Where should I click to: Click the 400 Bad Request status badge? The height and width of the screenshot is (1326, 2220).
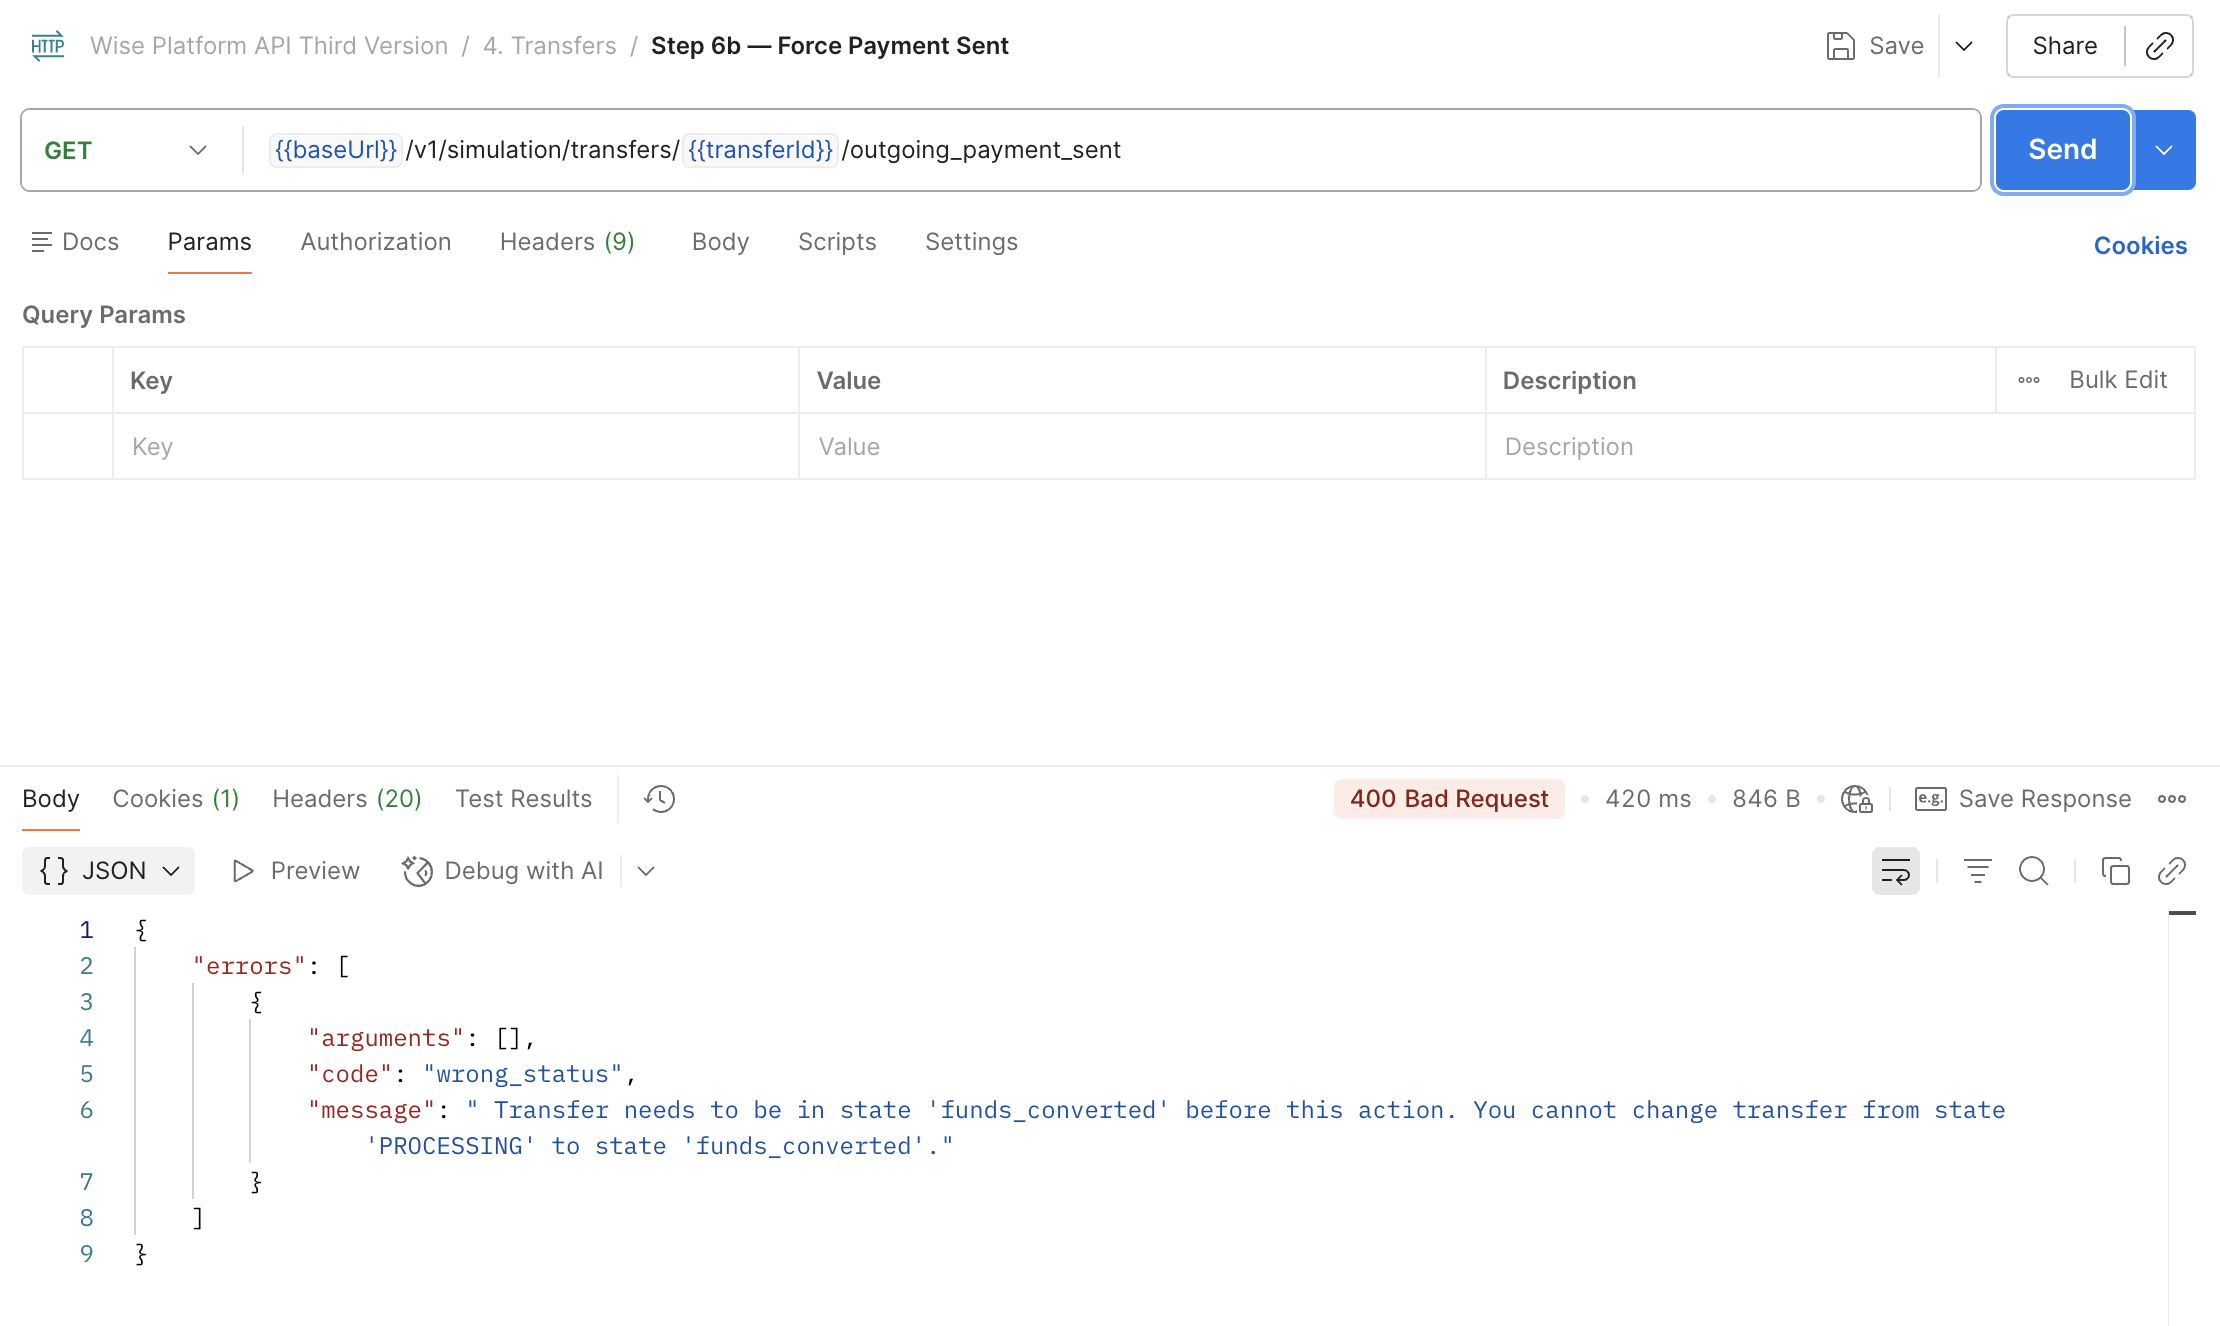click(x=1449, y=799)
